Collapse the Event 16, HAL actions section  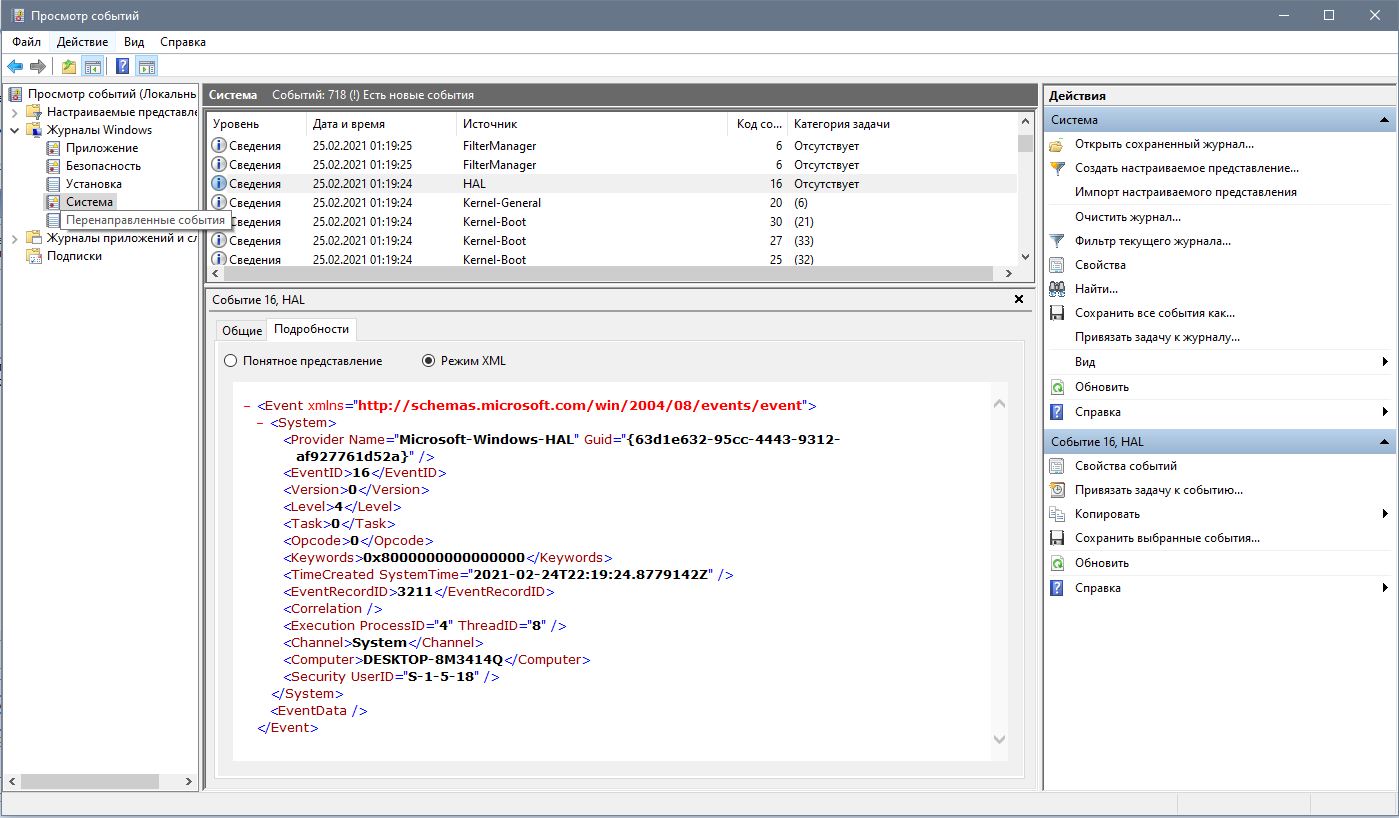coord(1385,442)
